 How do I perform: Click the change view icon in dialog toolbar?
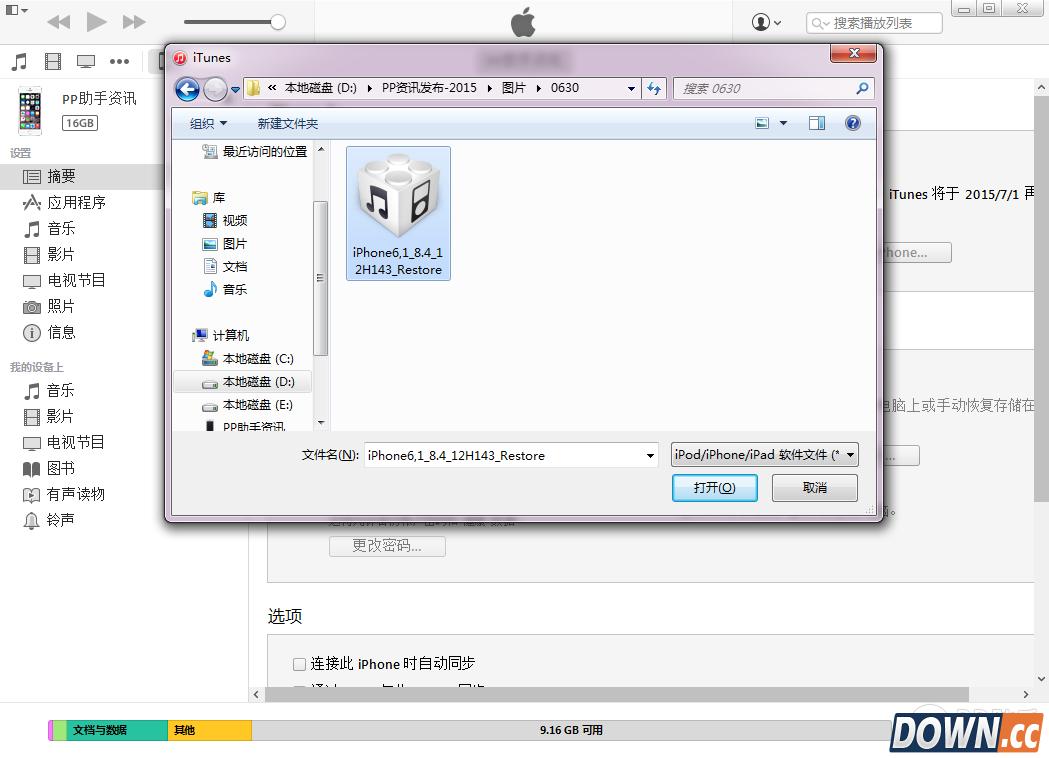764,122
